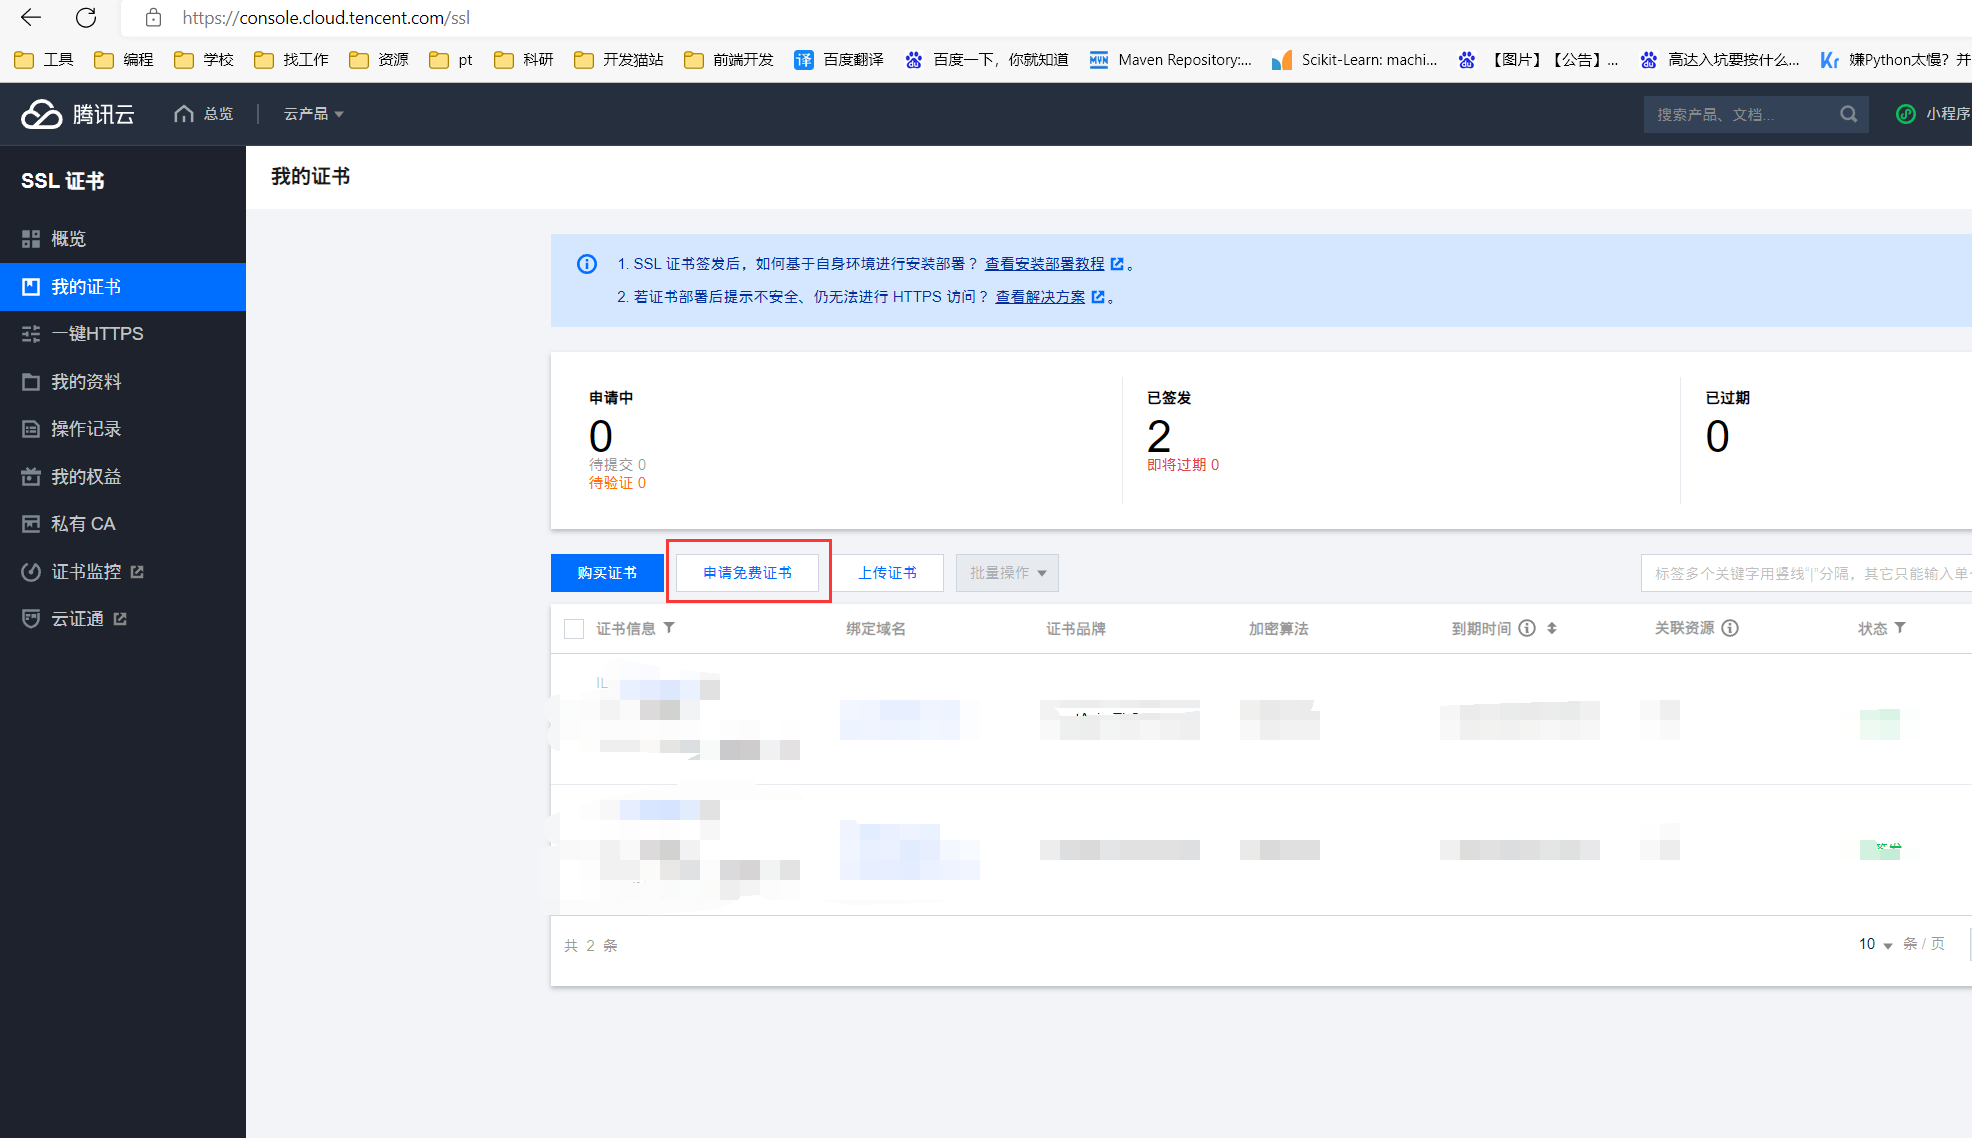Image resolution: width=1972 pixels, height=1138 pixels.
Task: Select 操作记录 from sidebar menu
Action: point(86,429)
